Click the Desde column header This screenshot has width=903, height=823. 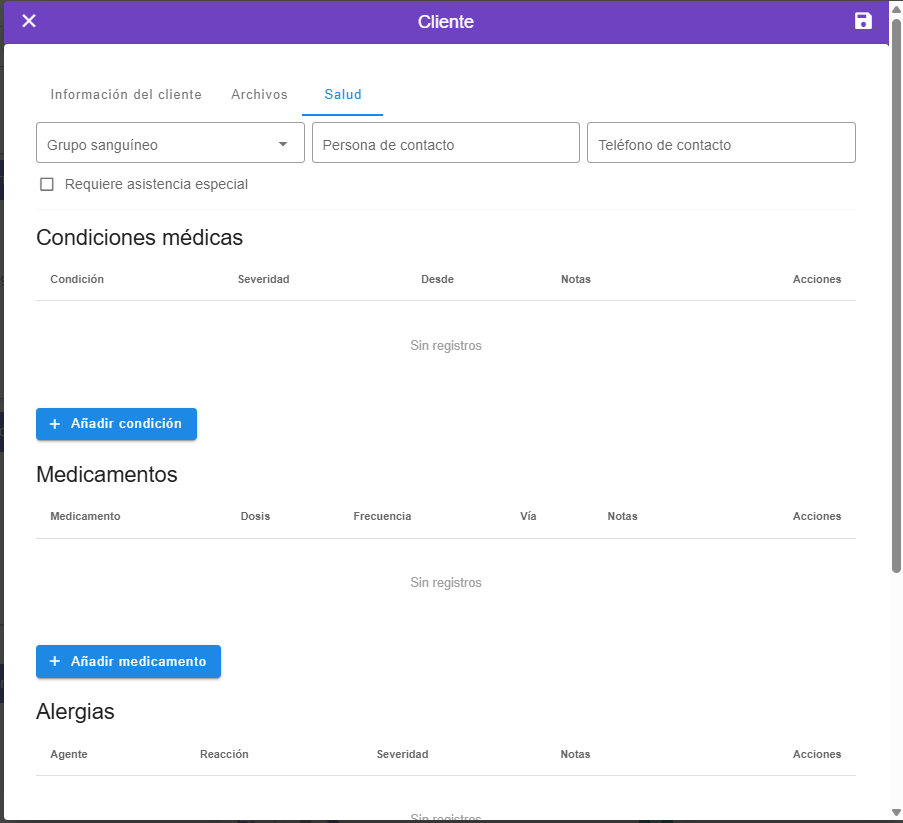tap(437, 280)
